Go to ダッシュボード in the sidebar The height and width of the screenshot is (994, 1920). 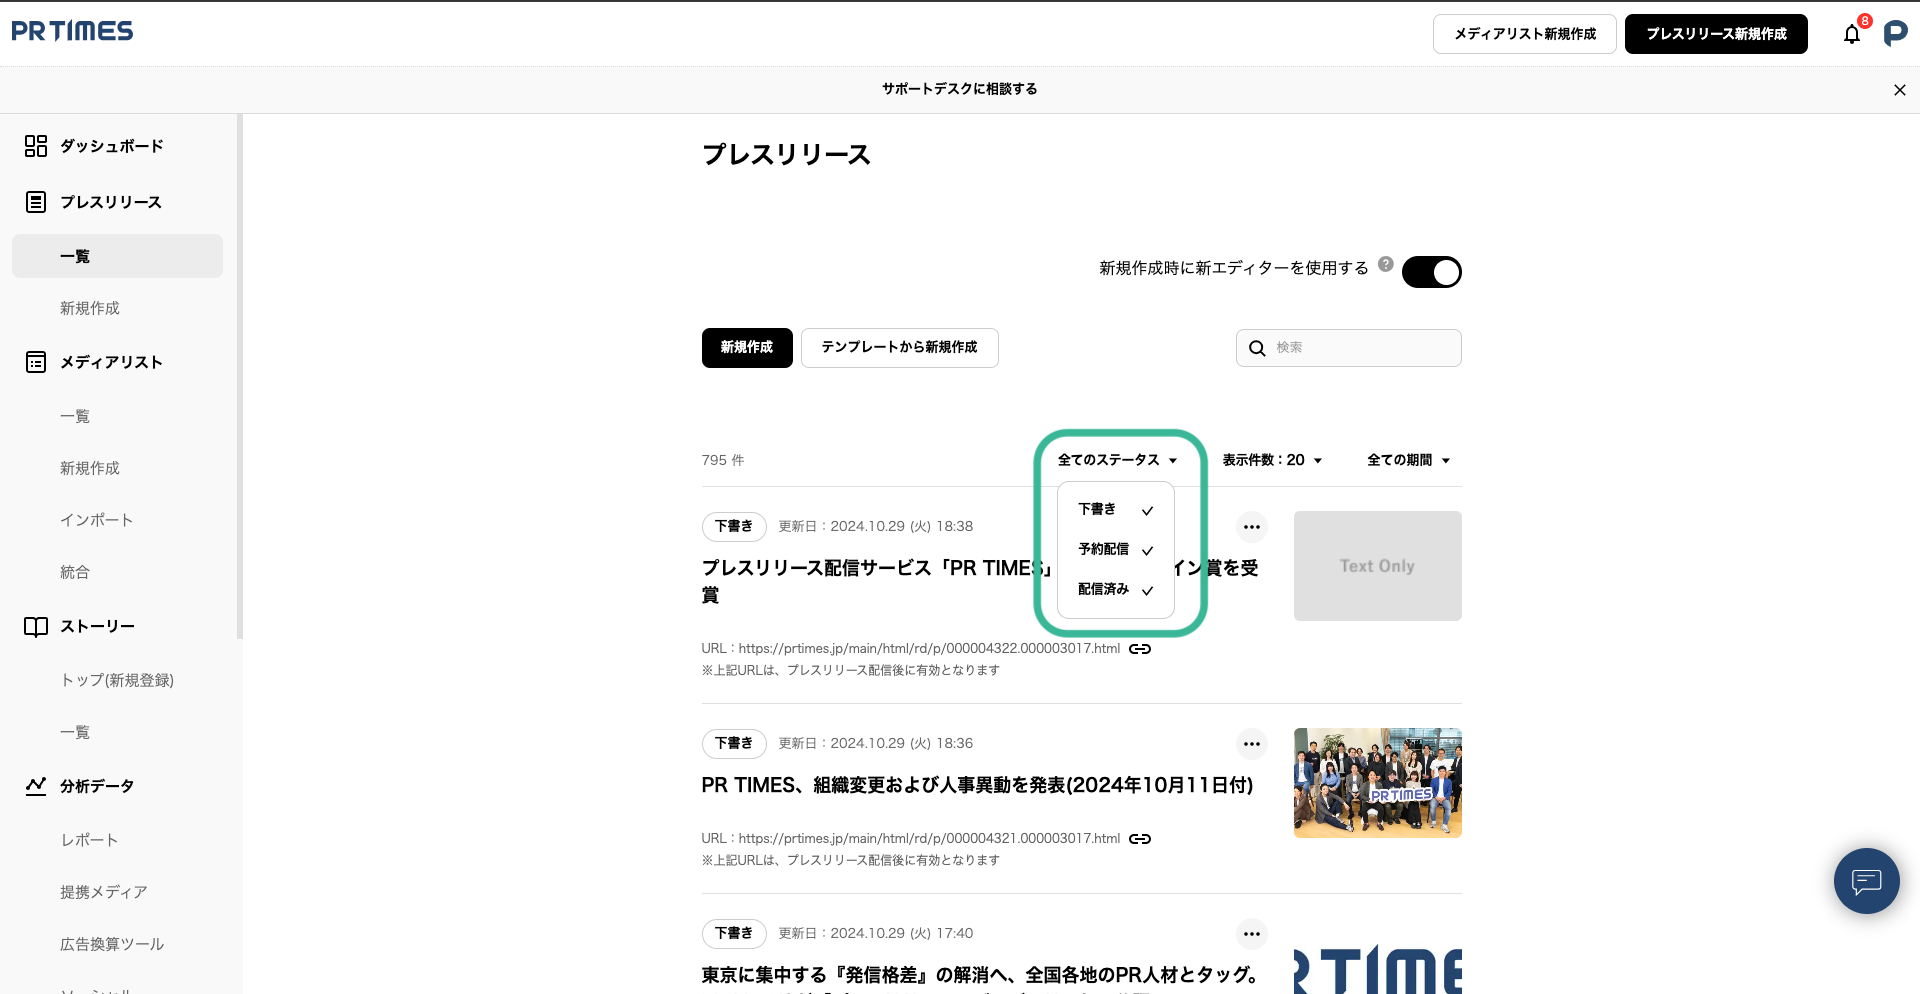[111, 146]
